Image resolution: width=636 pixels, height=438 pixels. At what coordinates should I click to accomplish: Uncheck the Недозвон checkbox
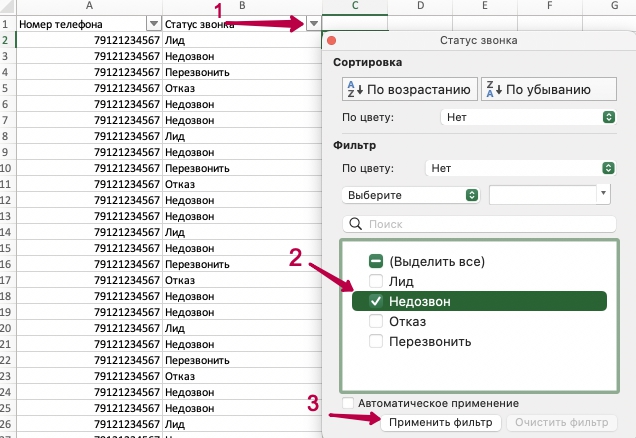point(376,301)
